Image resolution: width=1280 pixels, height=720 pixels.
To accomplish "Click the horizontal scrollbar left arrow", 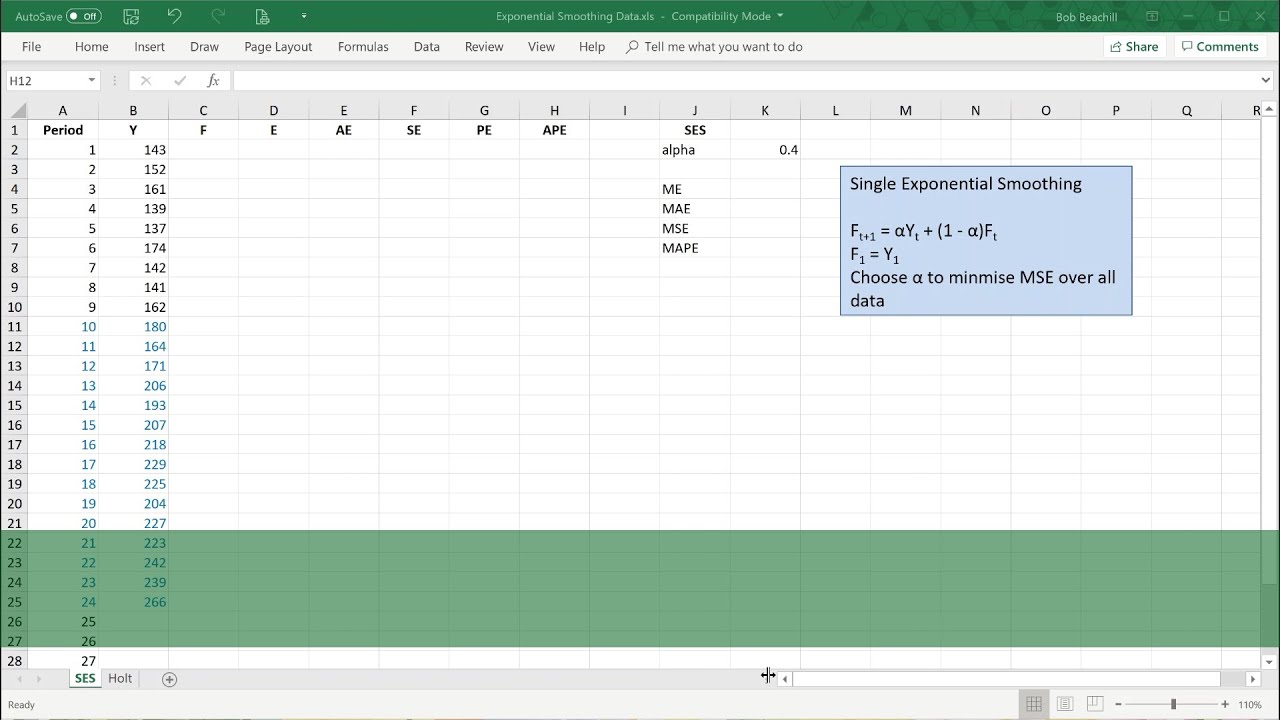I will (785, 679).
